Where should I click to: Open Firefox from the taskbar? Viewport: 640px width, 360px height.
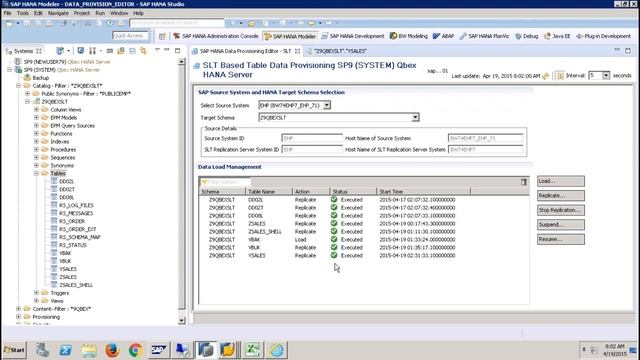112,350
